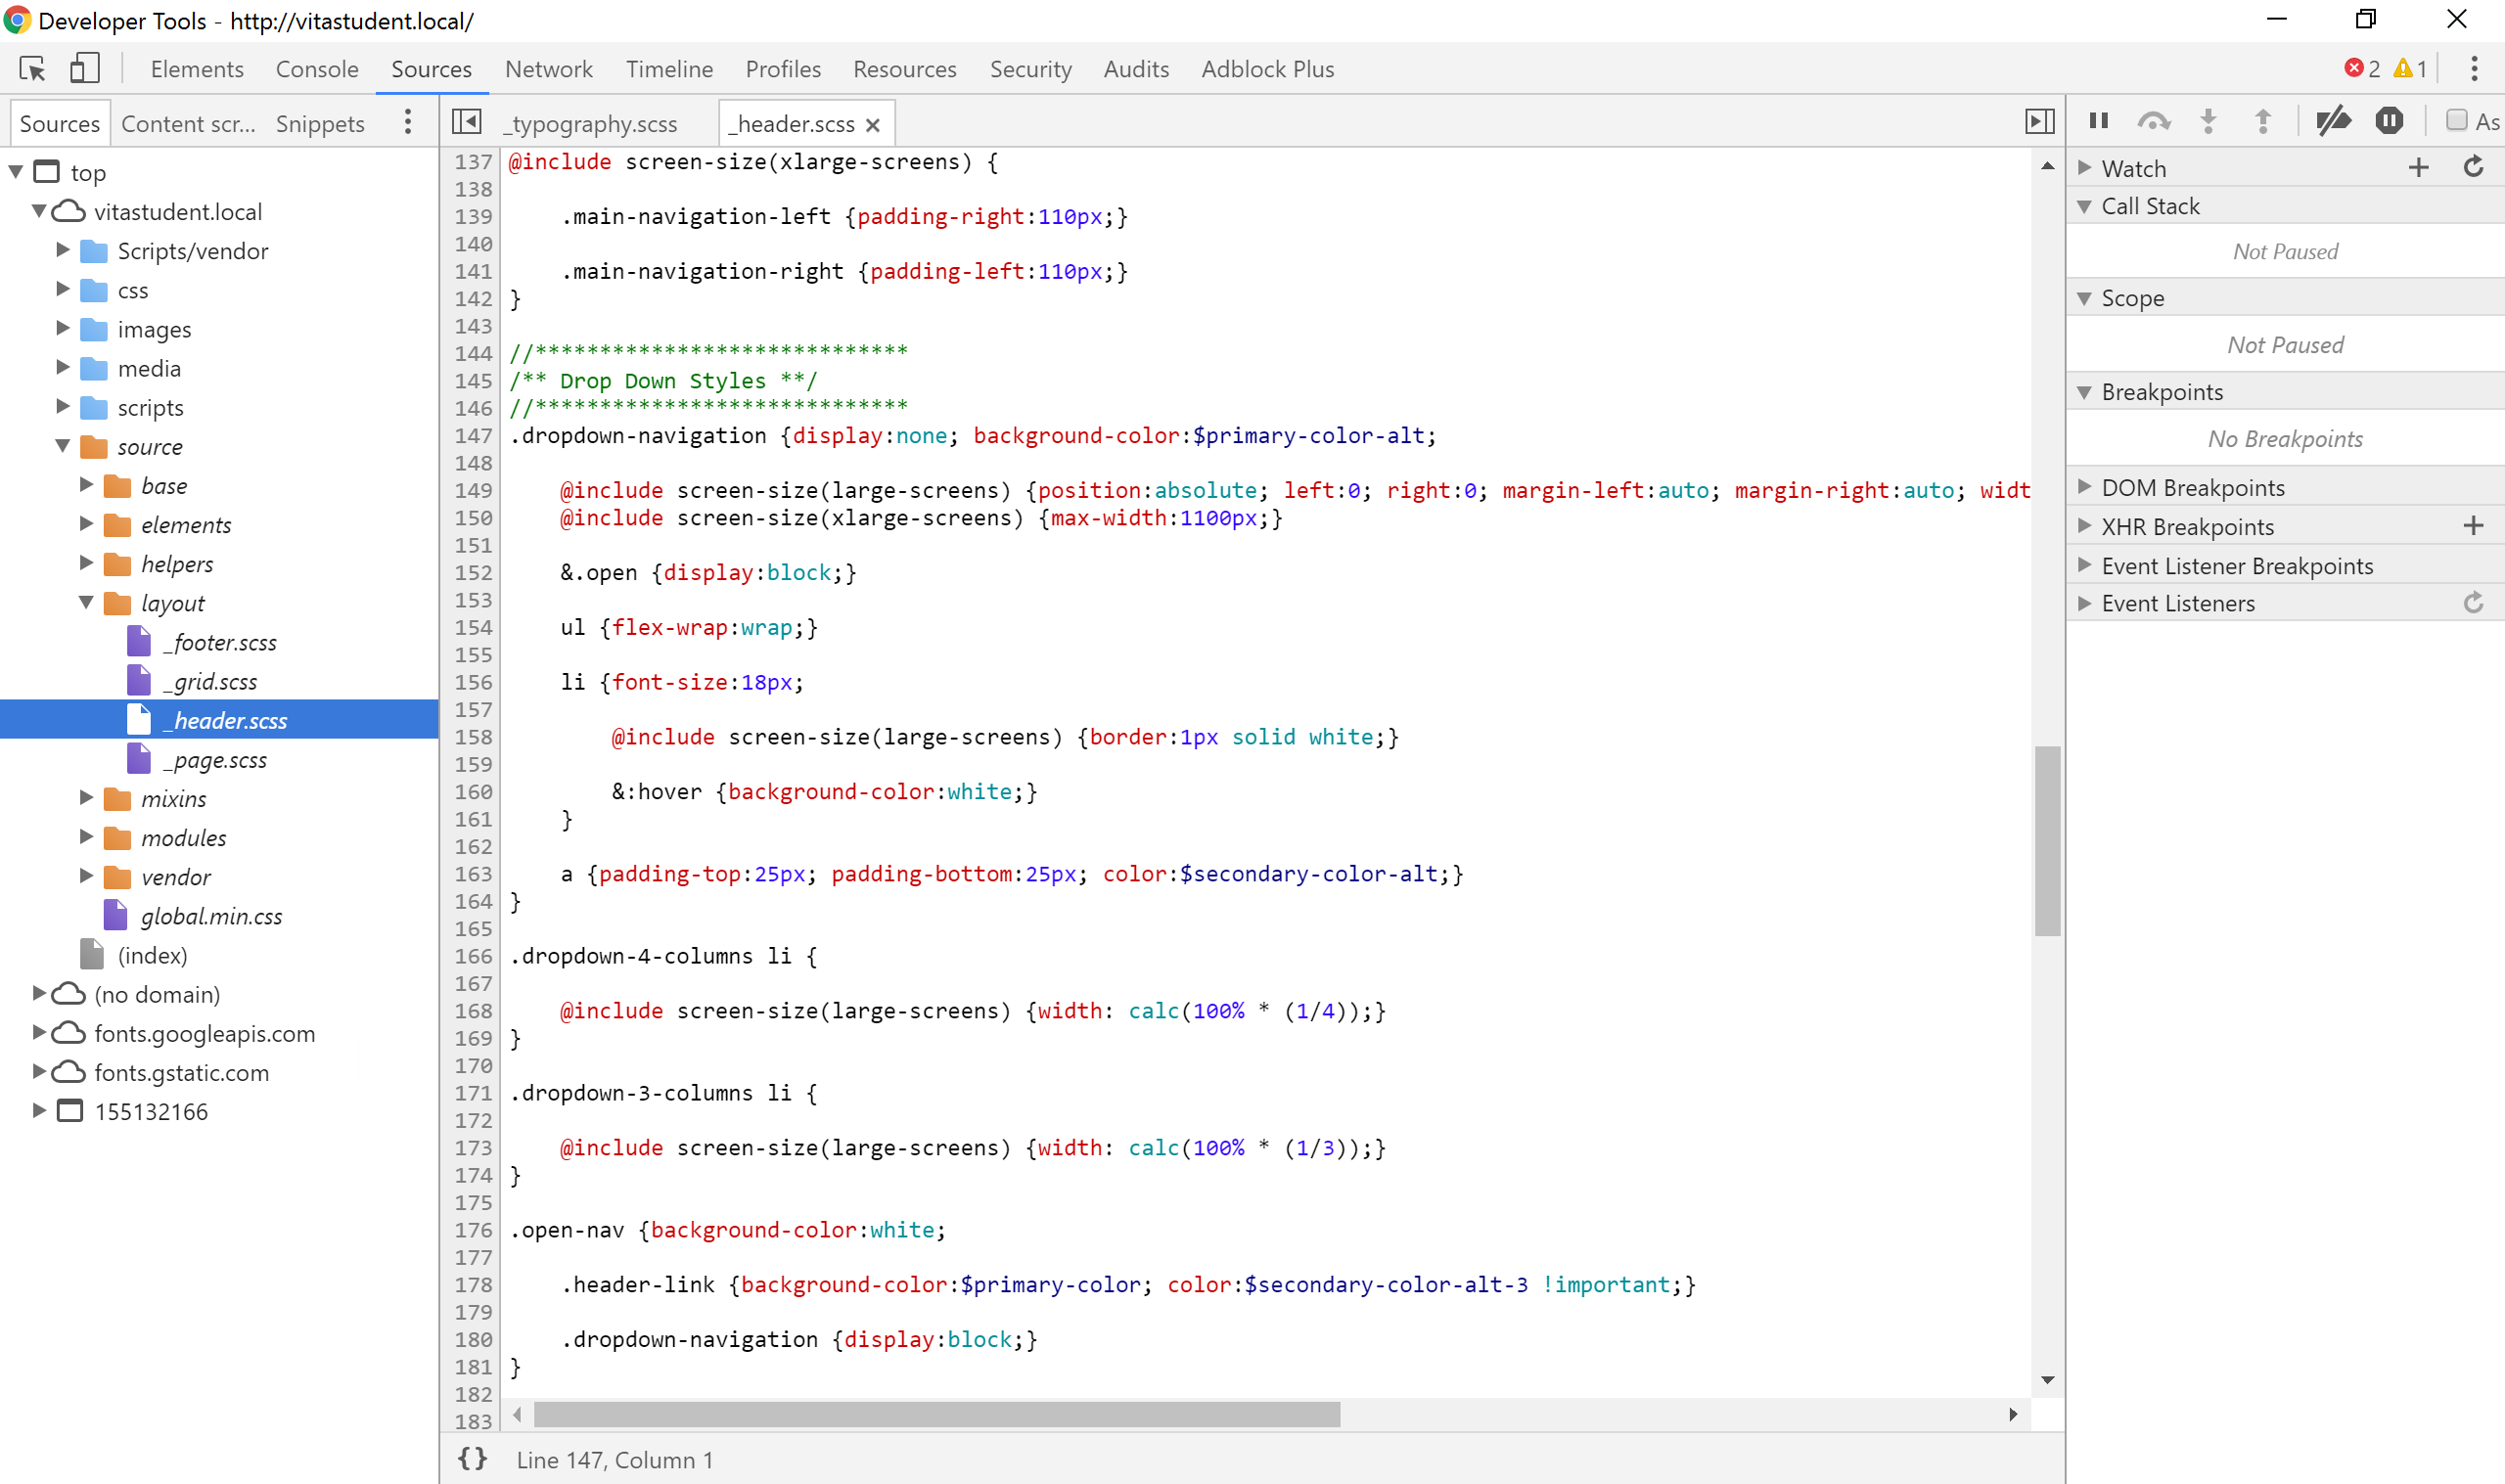Collapse the layout folder
This screenshot has height=1484, width=2505.
tap(86, 603)
